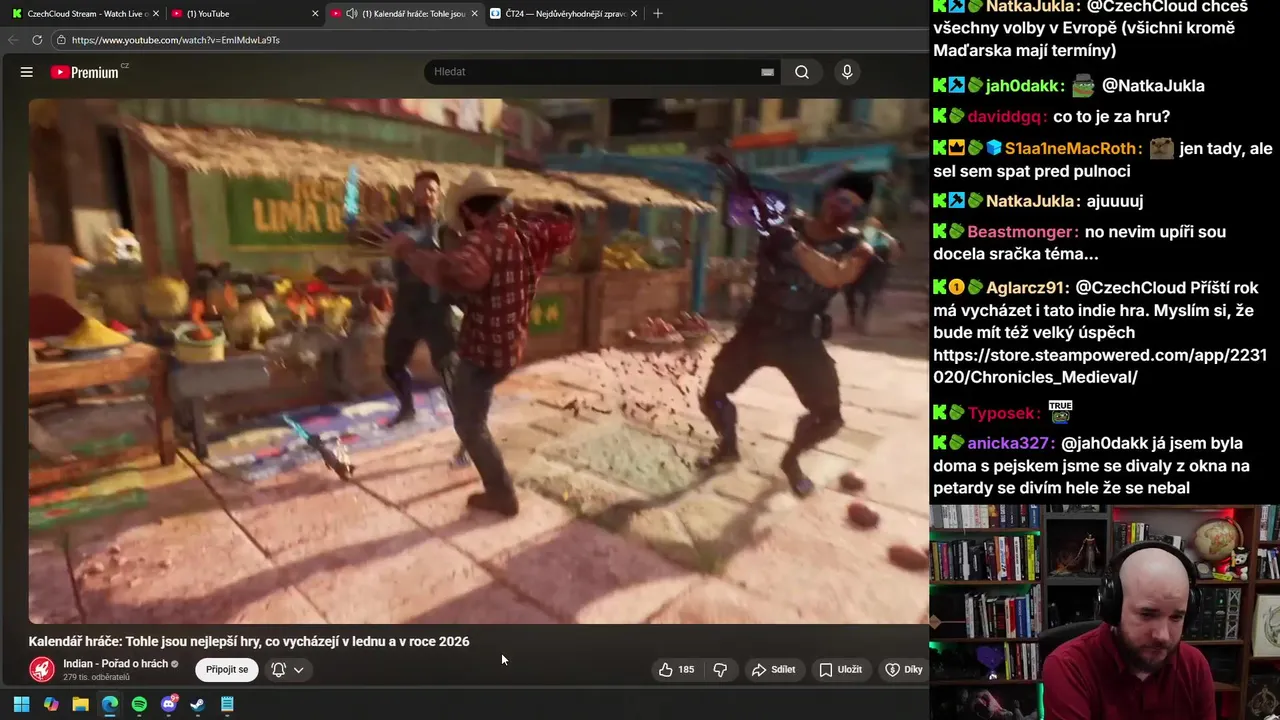Close the (1) YouTube tab
This screenshot has width=1280, height=720.
coord(315,13)
